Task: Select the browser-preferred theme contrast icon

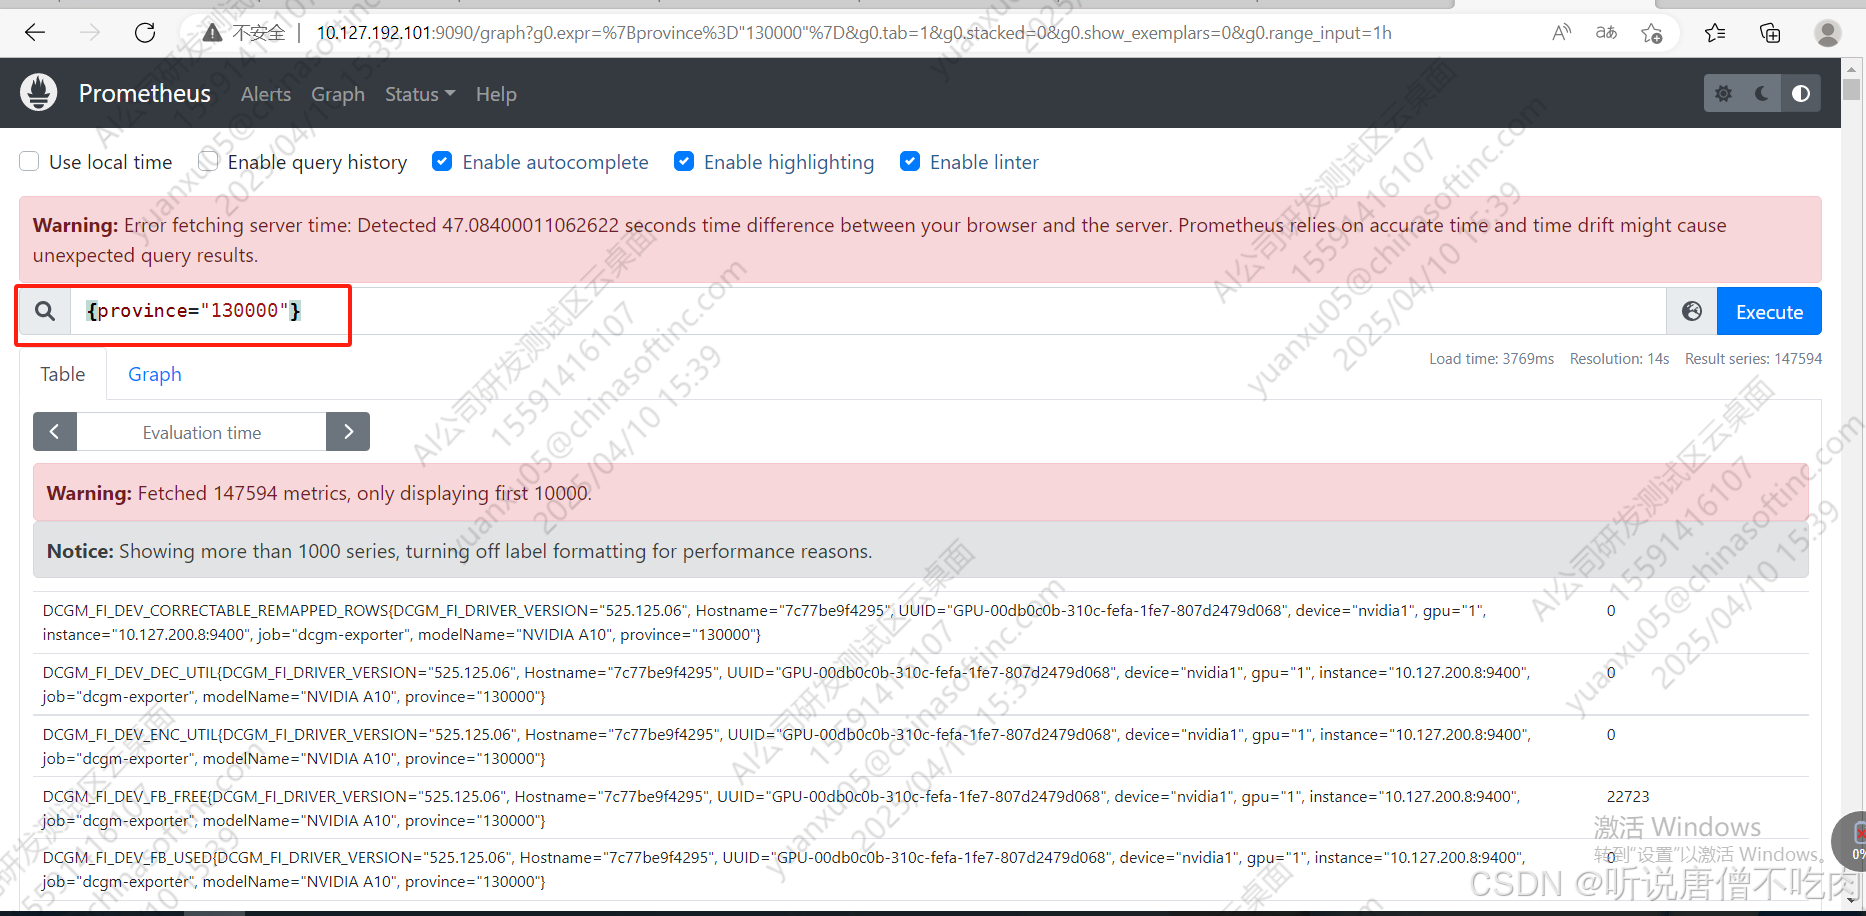Action: pos(1801,93)
